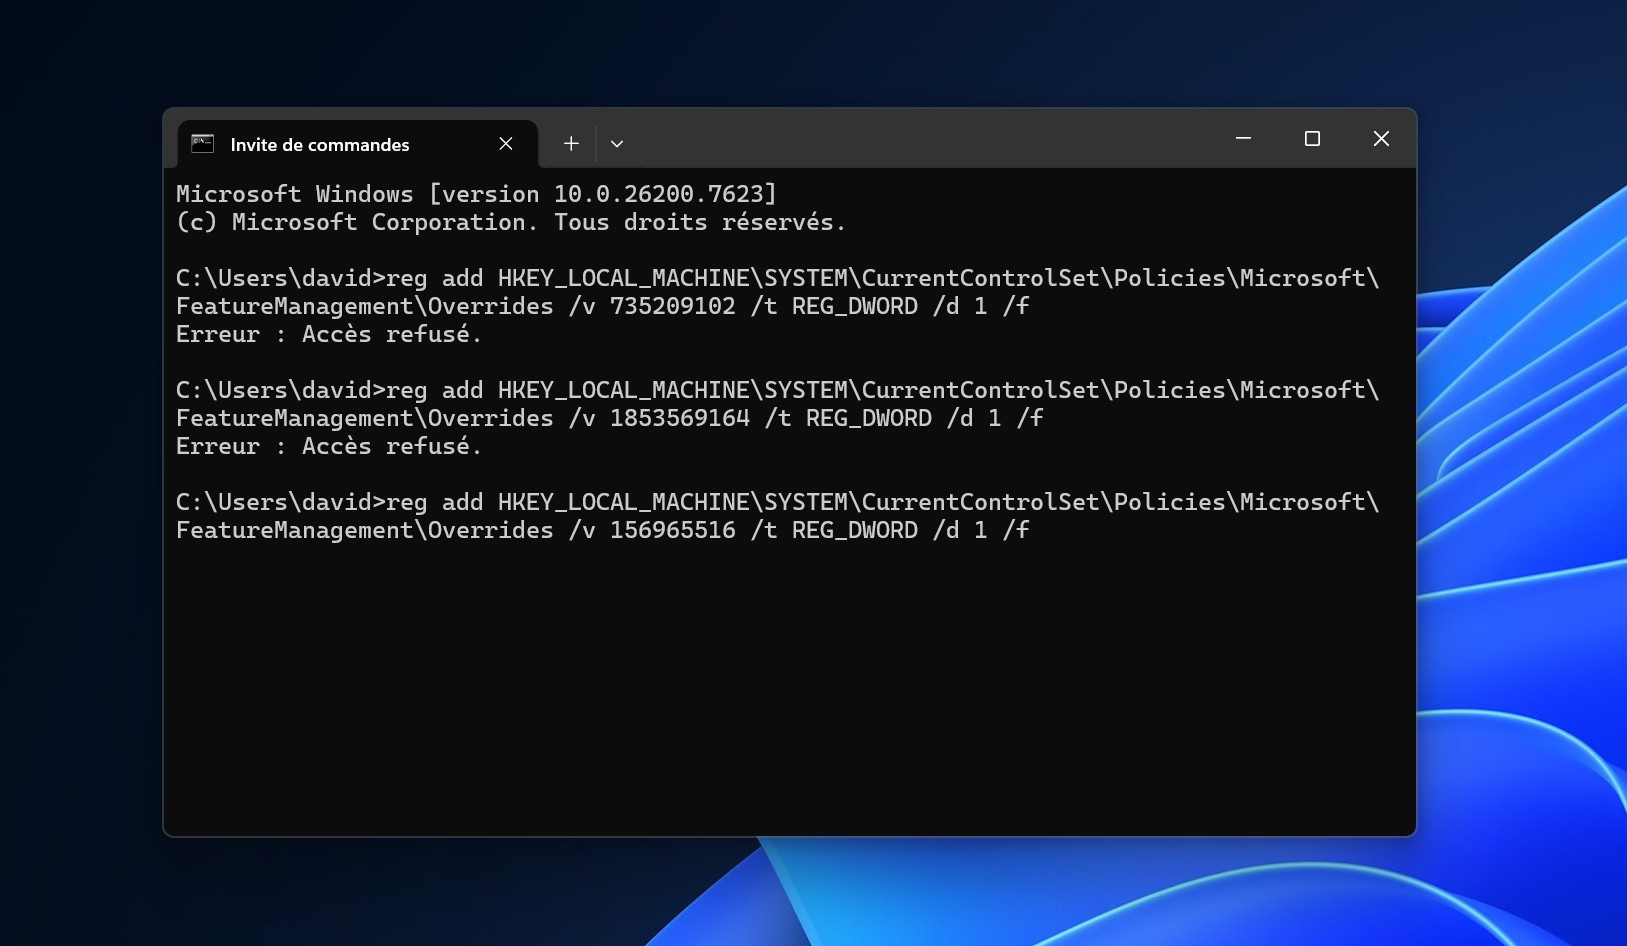Open a new terminal tab
This screenshot has width=1627, height=946.
[571, 144]
